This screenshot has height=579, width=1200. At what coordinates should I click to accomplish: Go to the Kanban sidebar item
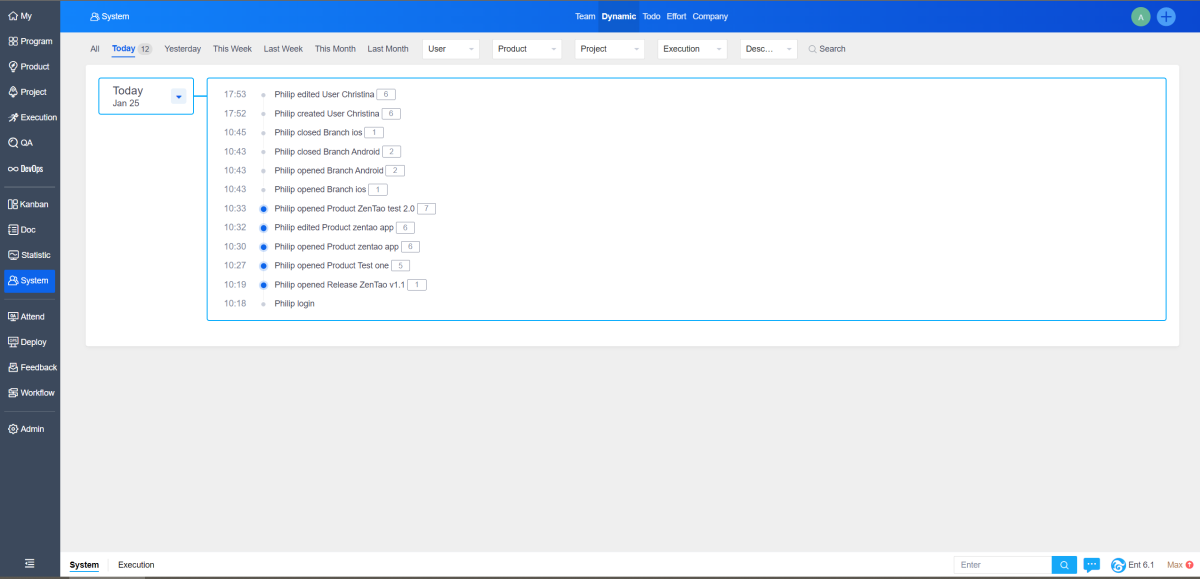29,204
